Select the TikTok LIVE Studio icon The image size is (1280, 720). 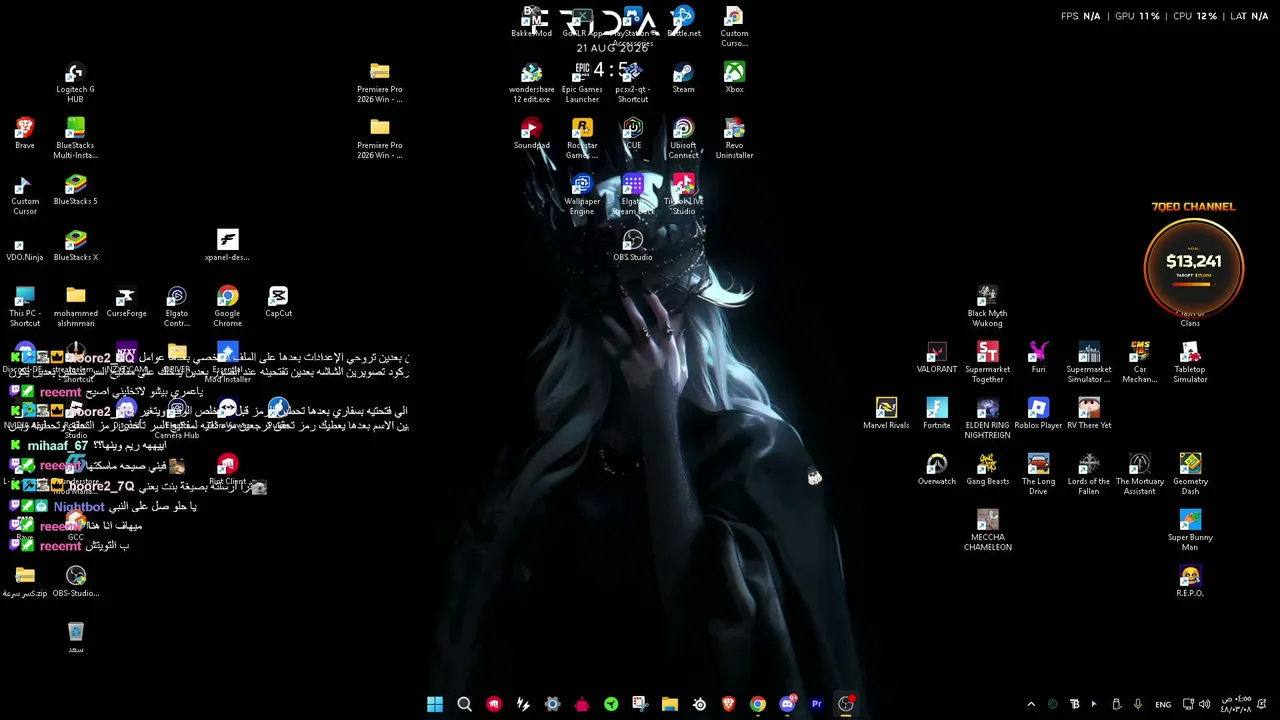click(x=684, y=195)
